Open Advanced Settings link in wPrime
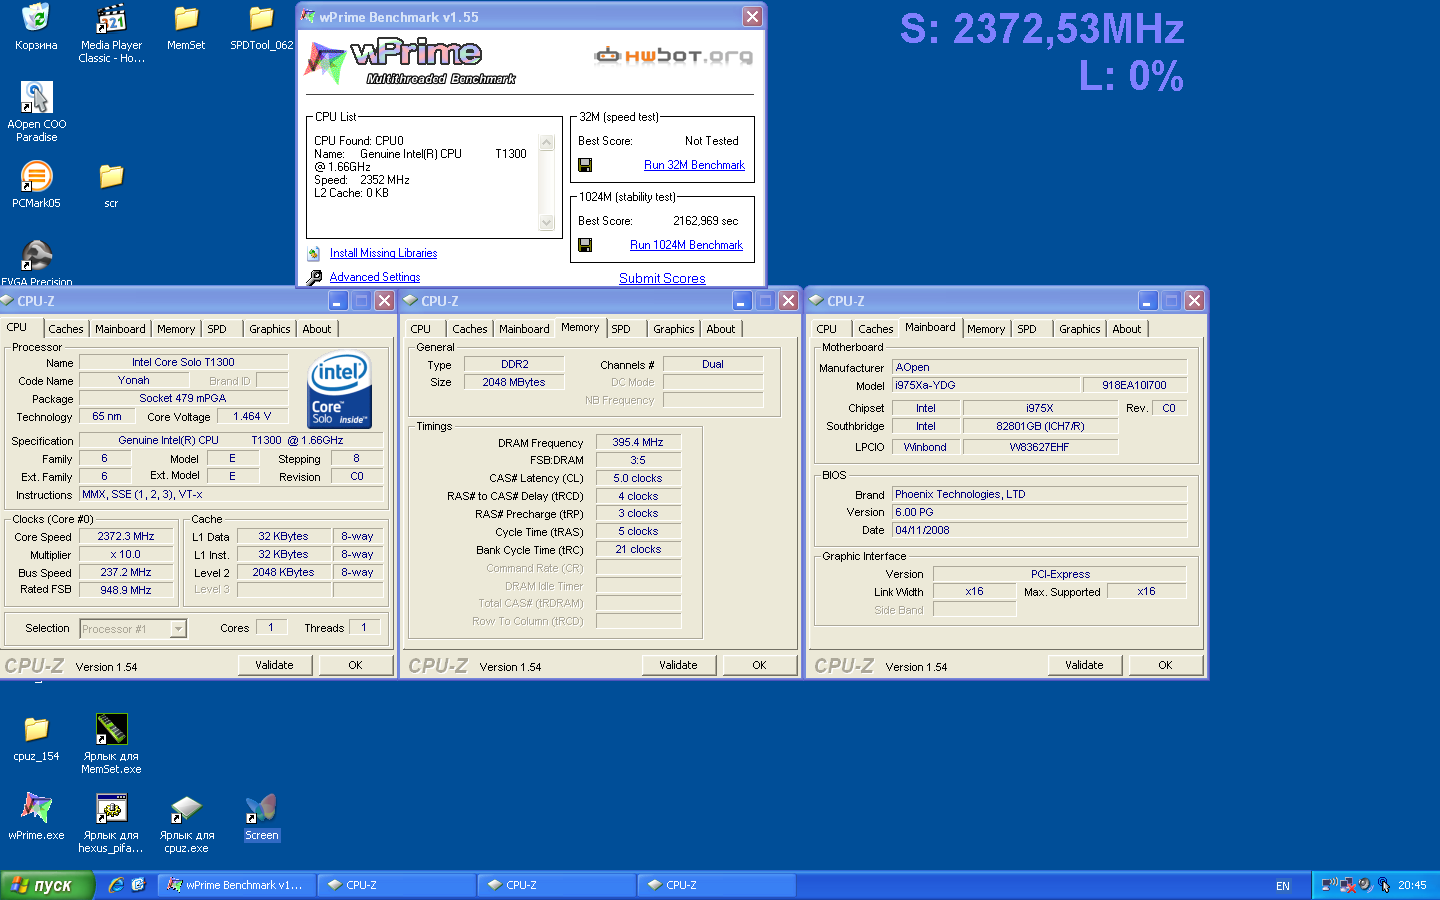 (375, 278)
